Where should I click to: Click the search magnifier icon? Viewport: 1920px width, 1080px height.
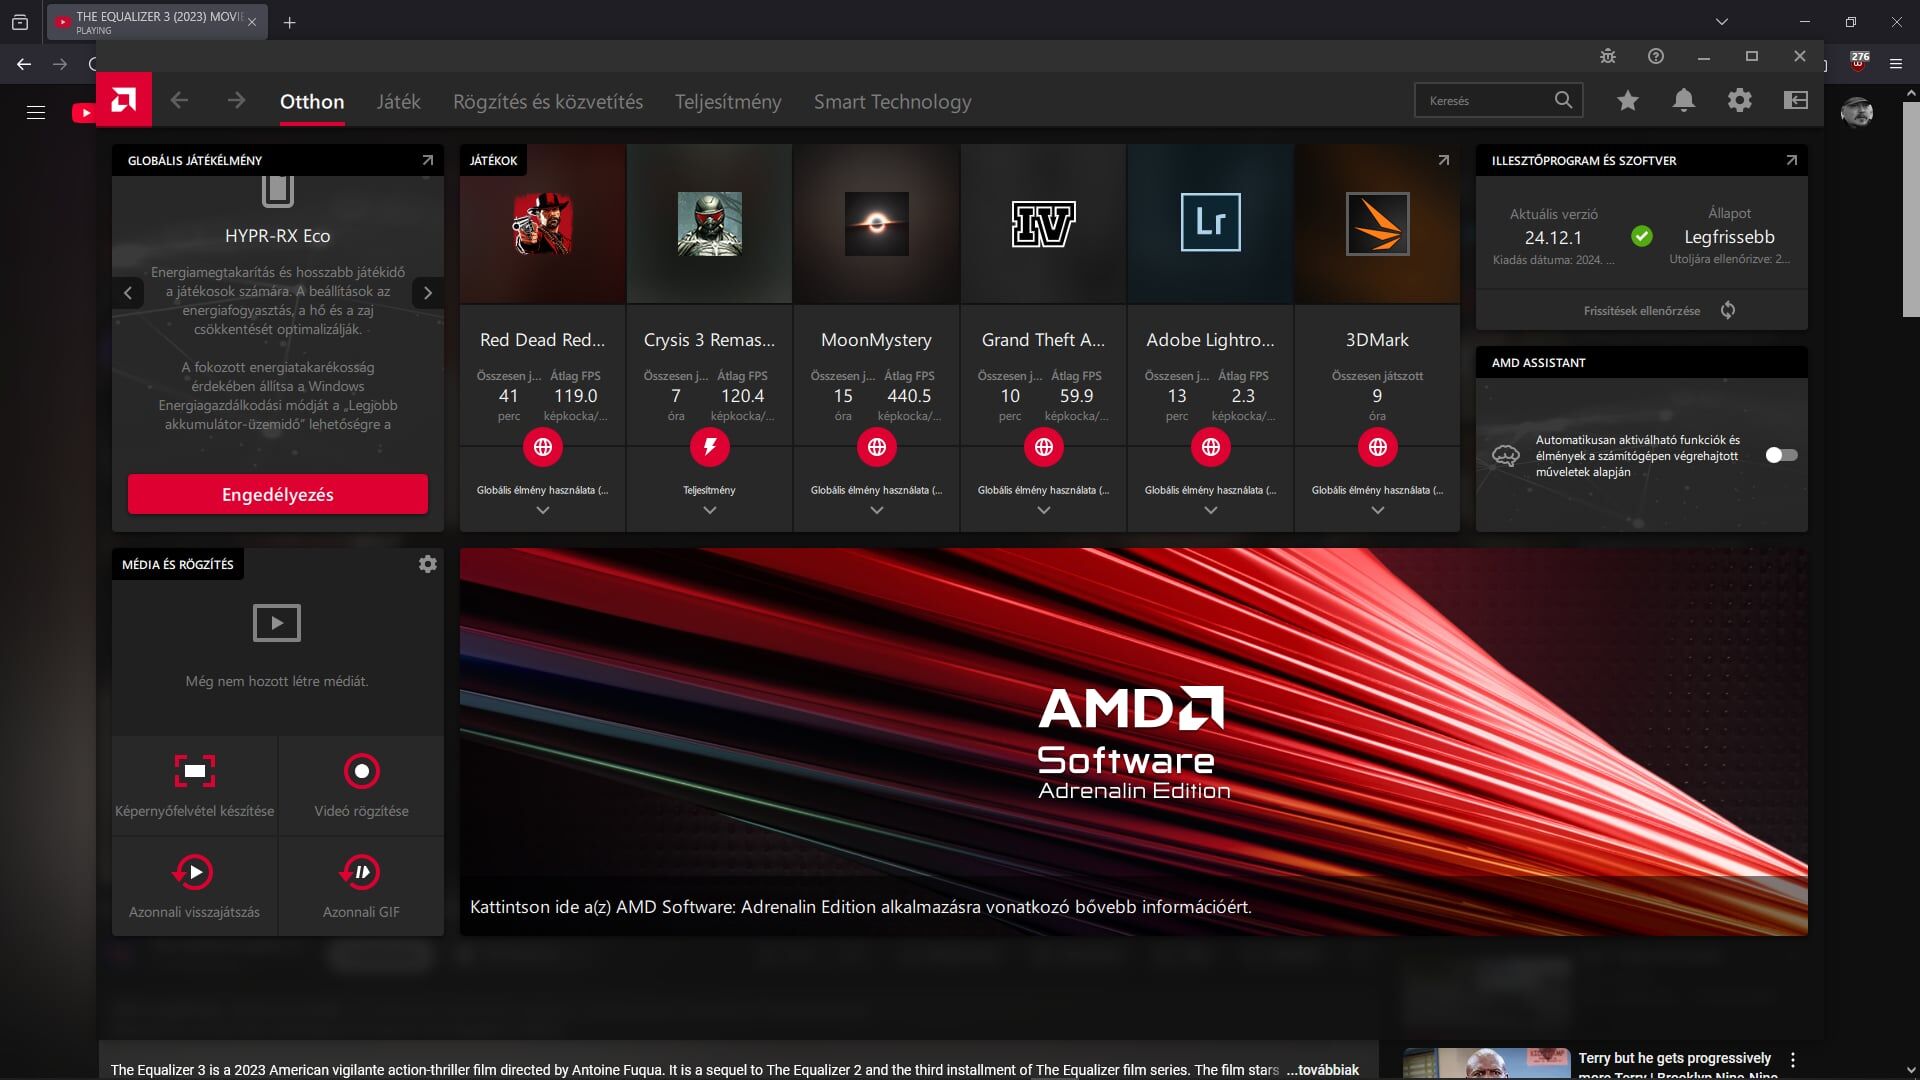[x=1563, y=100]
